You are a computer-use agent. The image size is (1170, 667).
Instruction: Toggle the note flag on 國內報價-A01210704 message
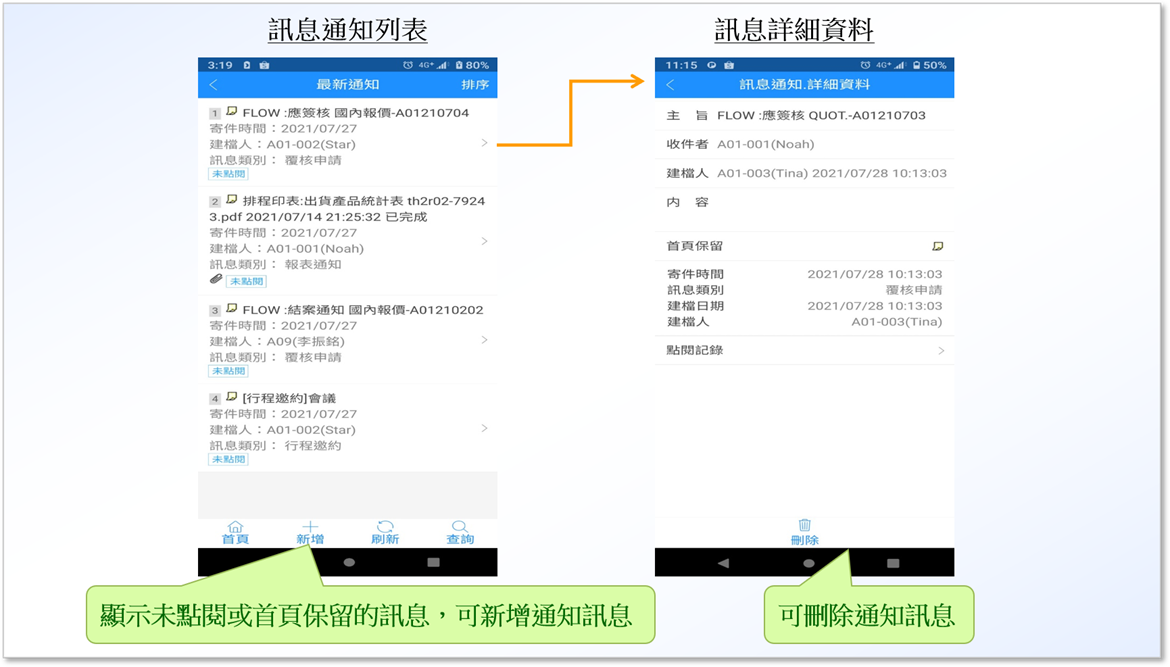point(232,112)
